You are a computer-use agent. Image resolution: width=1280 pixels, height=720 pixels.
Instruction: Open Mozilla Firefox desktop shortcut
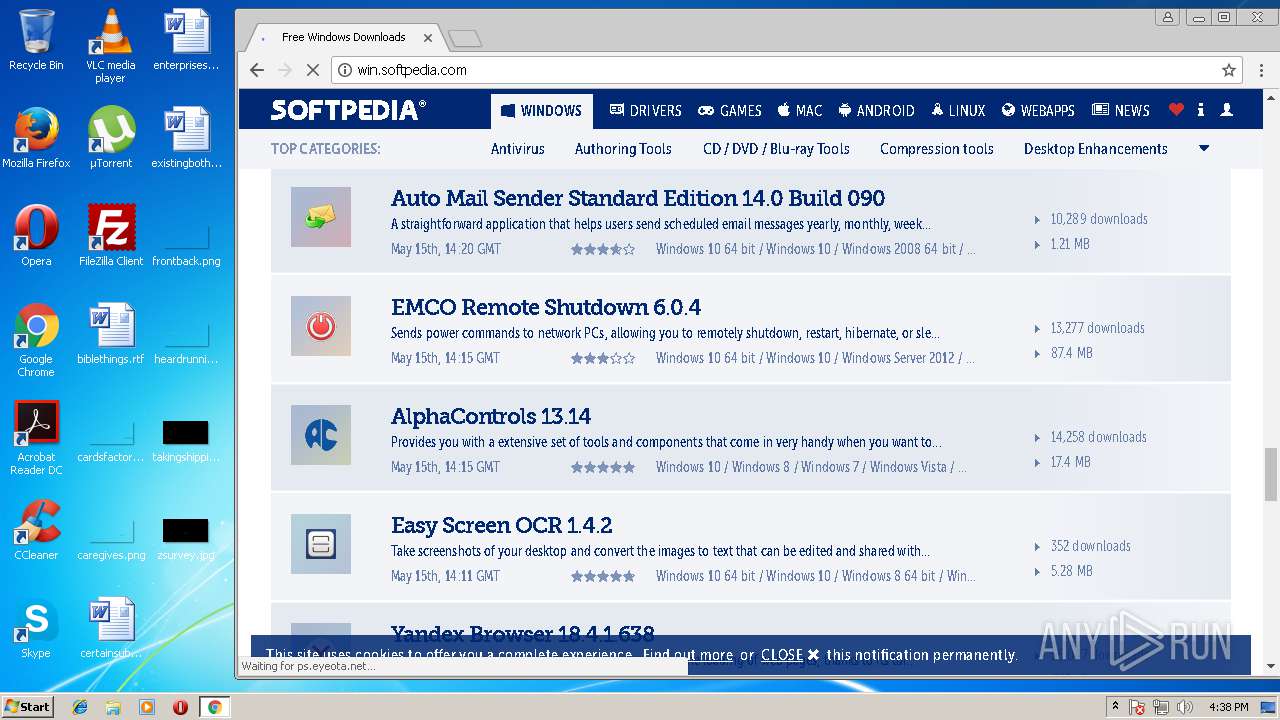click(x=36, y=138)
